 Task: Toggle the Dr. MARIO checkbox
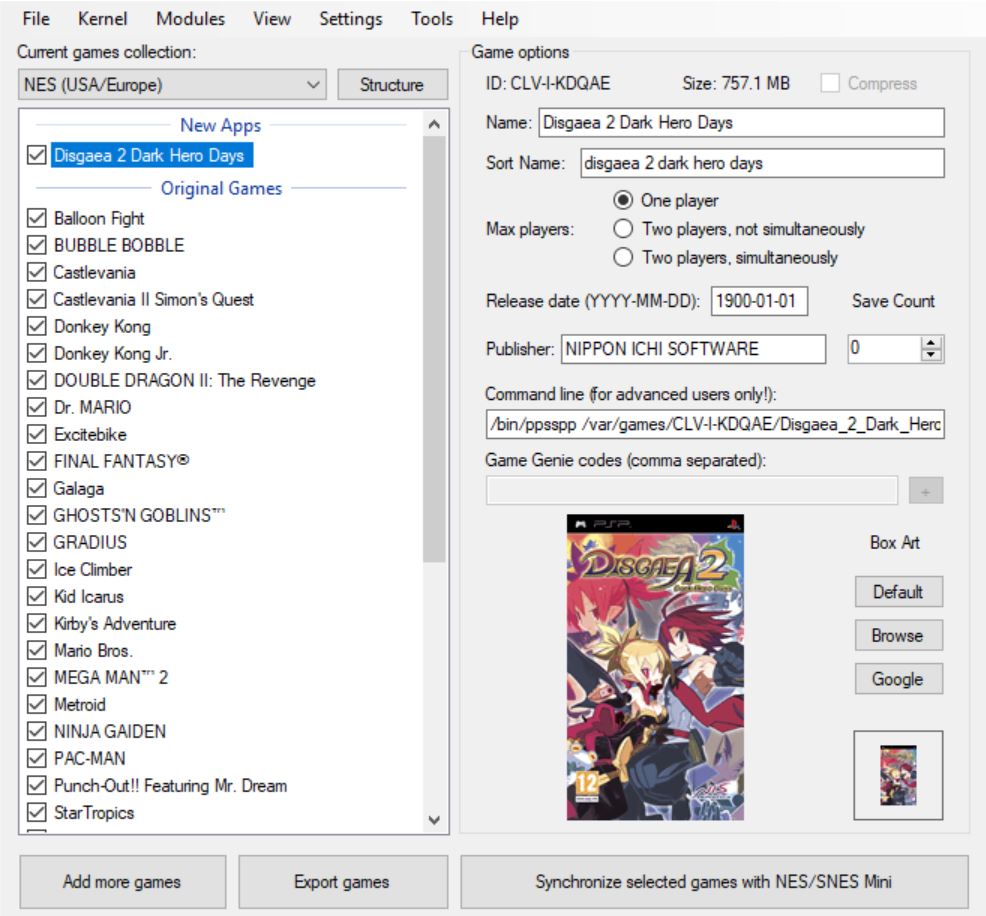tap(36, 407)
